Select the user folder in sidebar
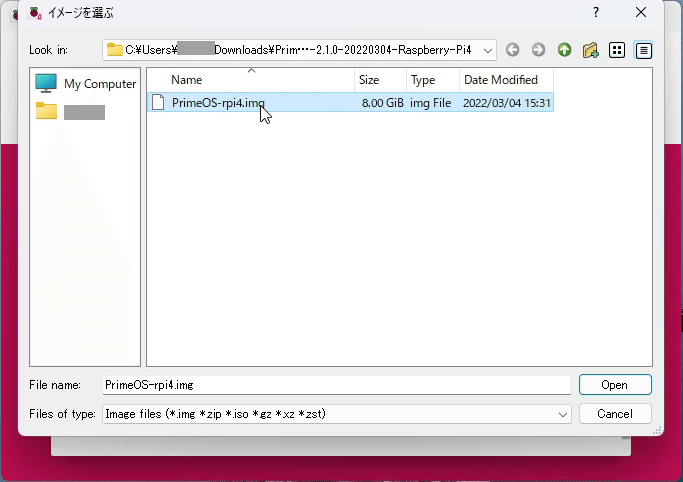Viewport: 683px width, 482px height. [x=70, y=112]
